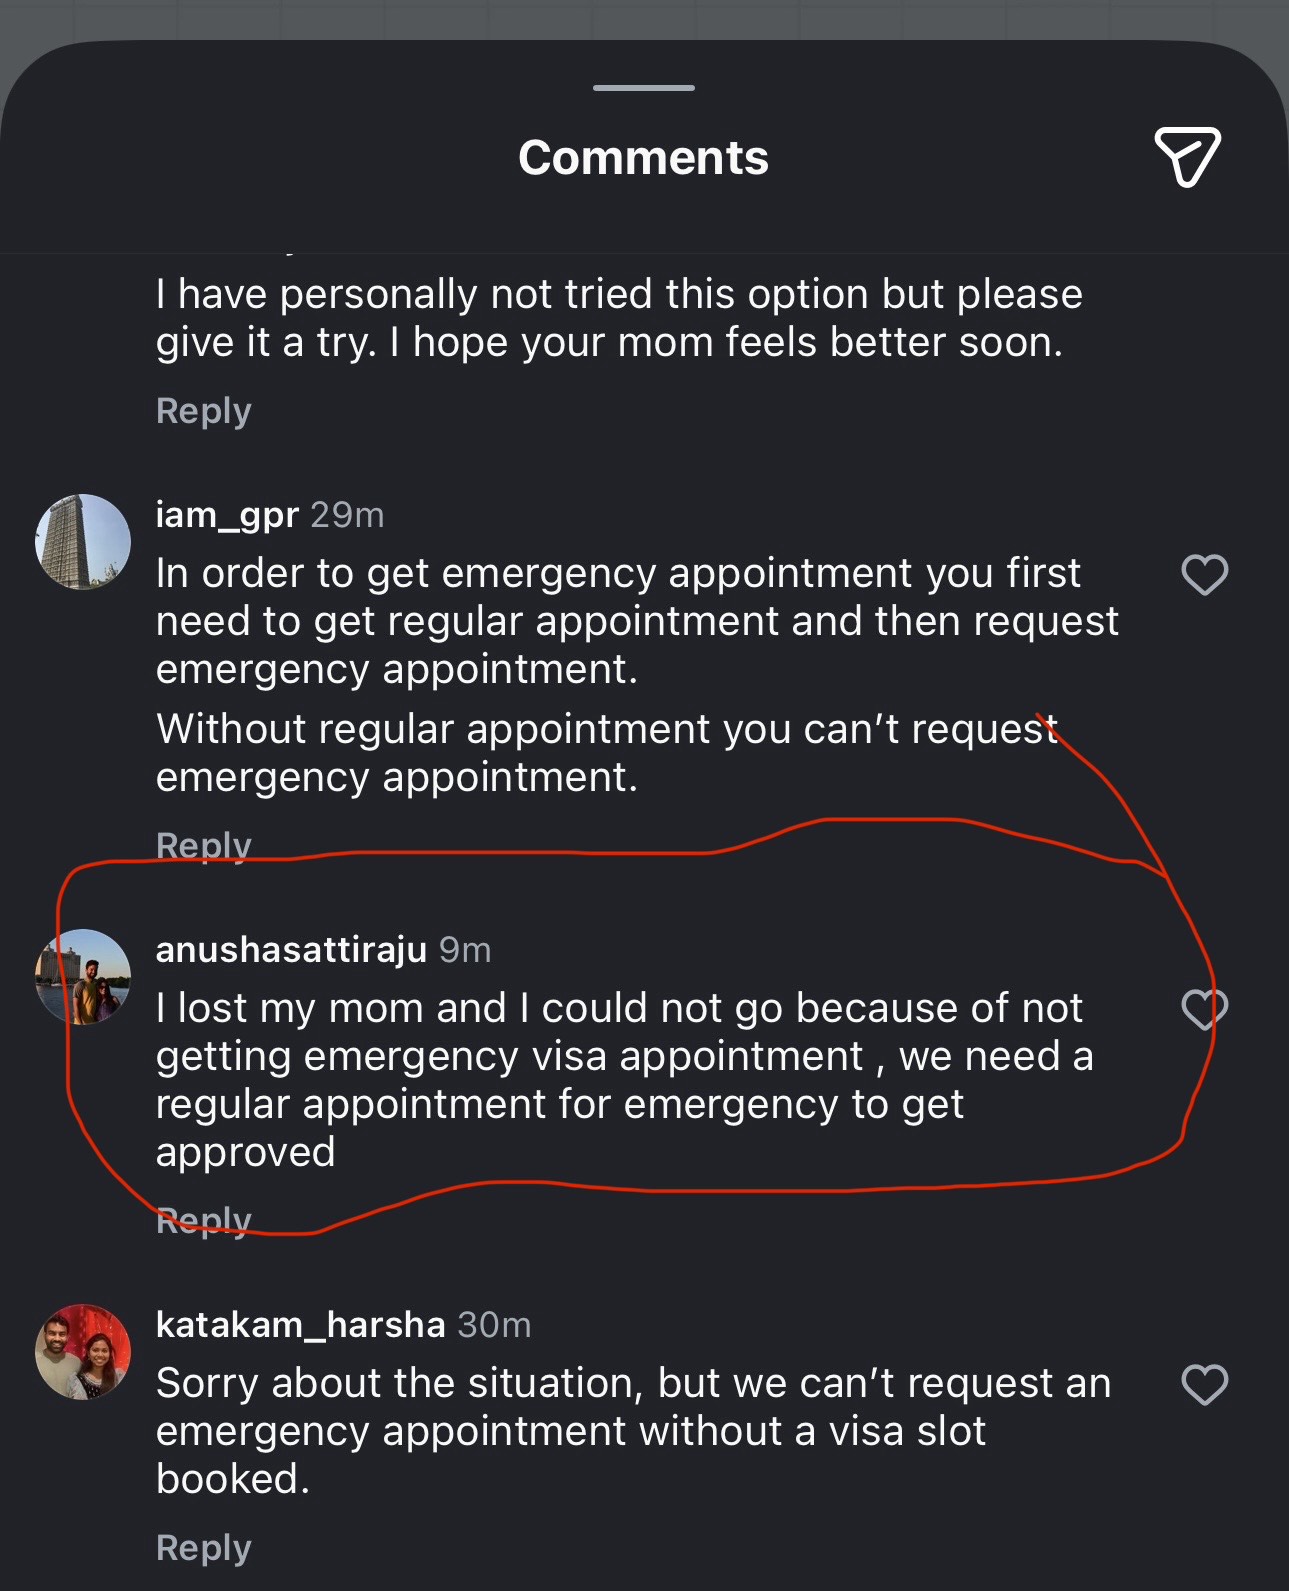The width and height of the screenshot is (1289, 1591).
Task: Click the katakam_harsha username
Action: point(300,1325)
